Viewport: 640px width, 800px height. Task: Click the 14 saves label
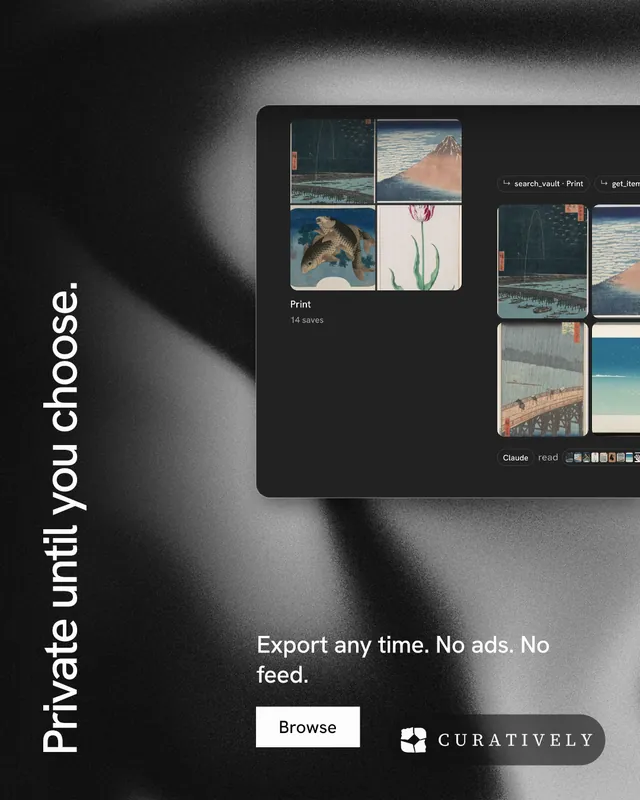[307, 320]
